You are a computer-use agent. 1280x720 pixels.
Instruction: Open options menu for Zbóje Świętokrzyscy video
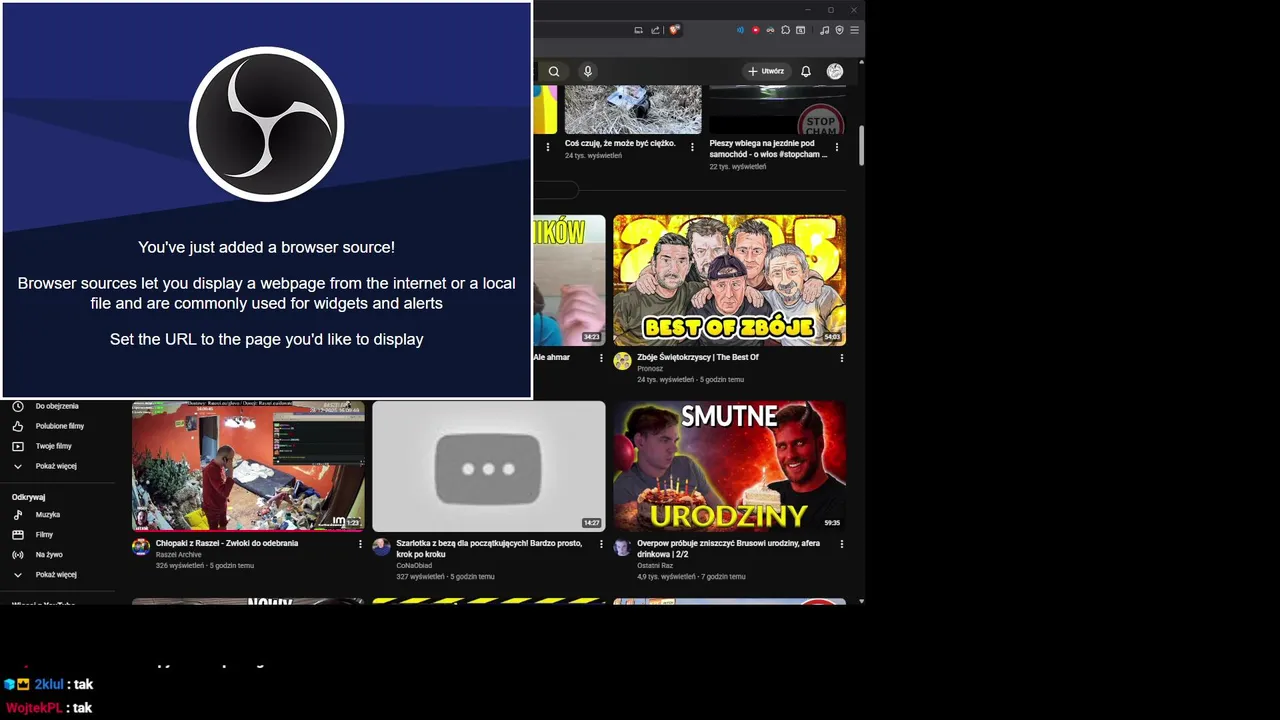click(x=841, y=358)
